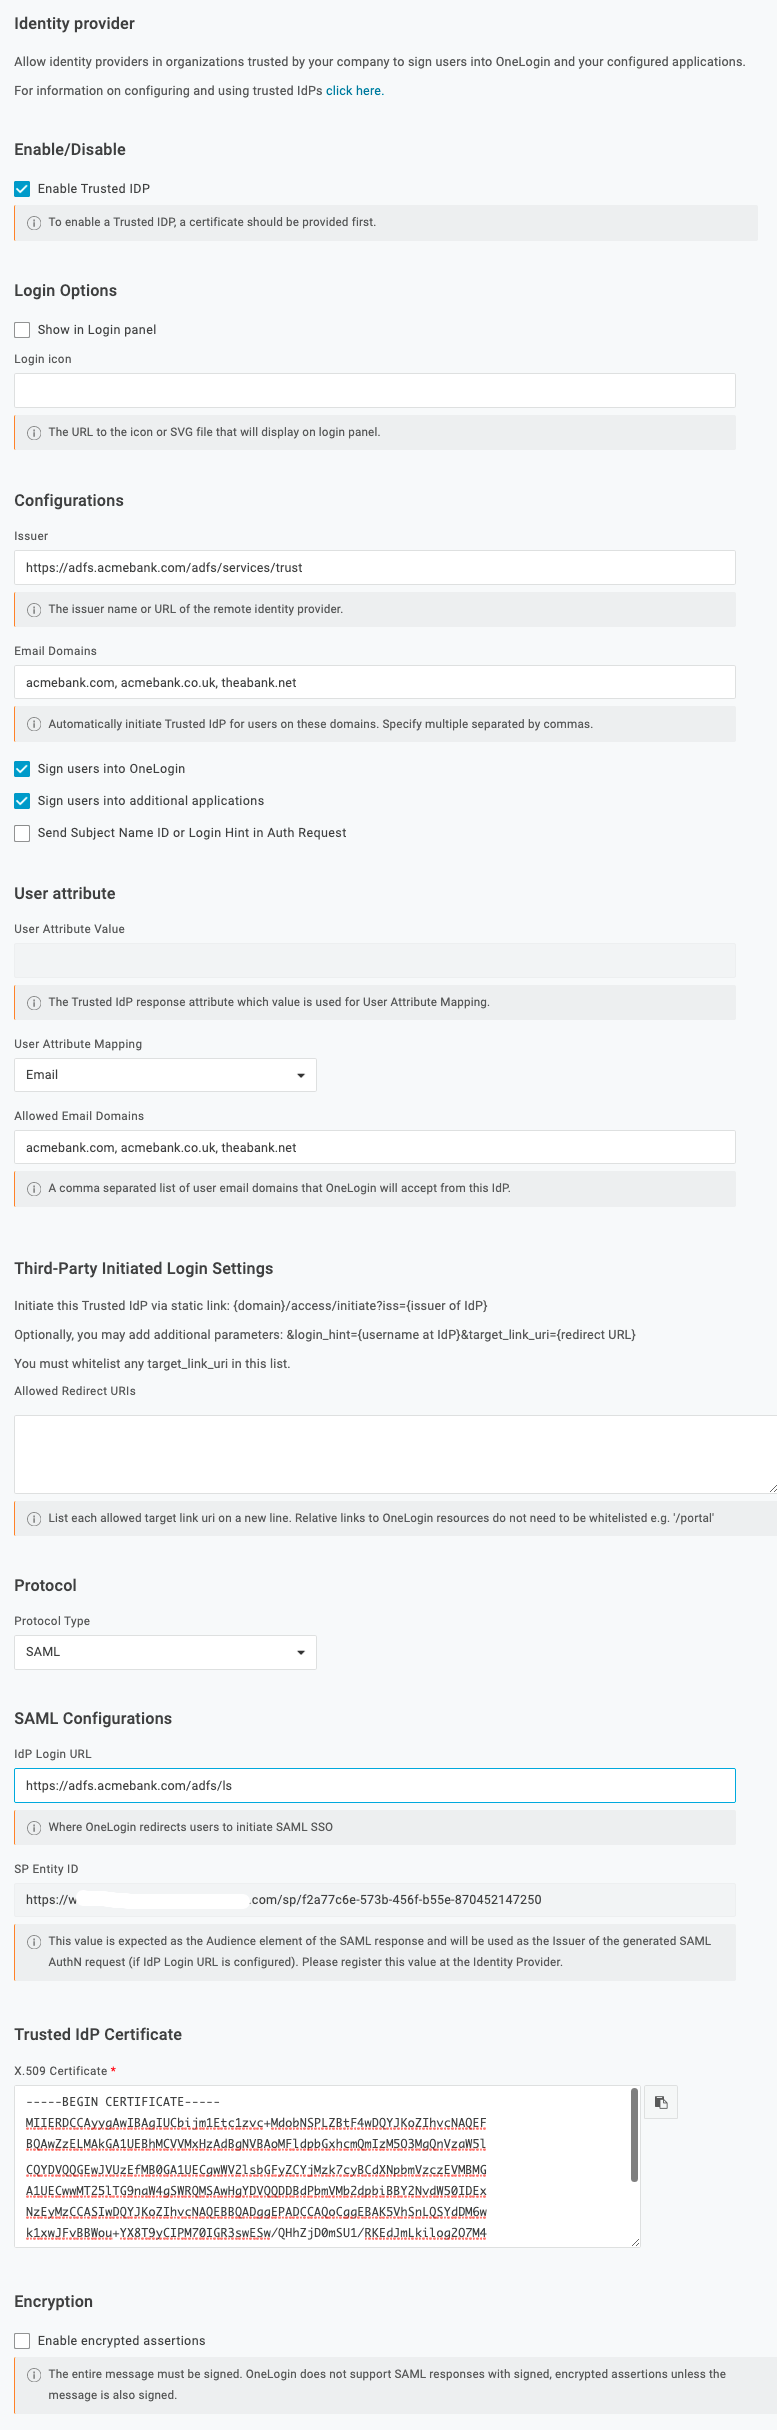
Task: Click the Issuer hint info icon
Action: point(34,608)
